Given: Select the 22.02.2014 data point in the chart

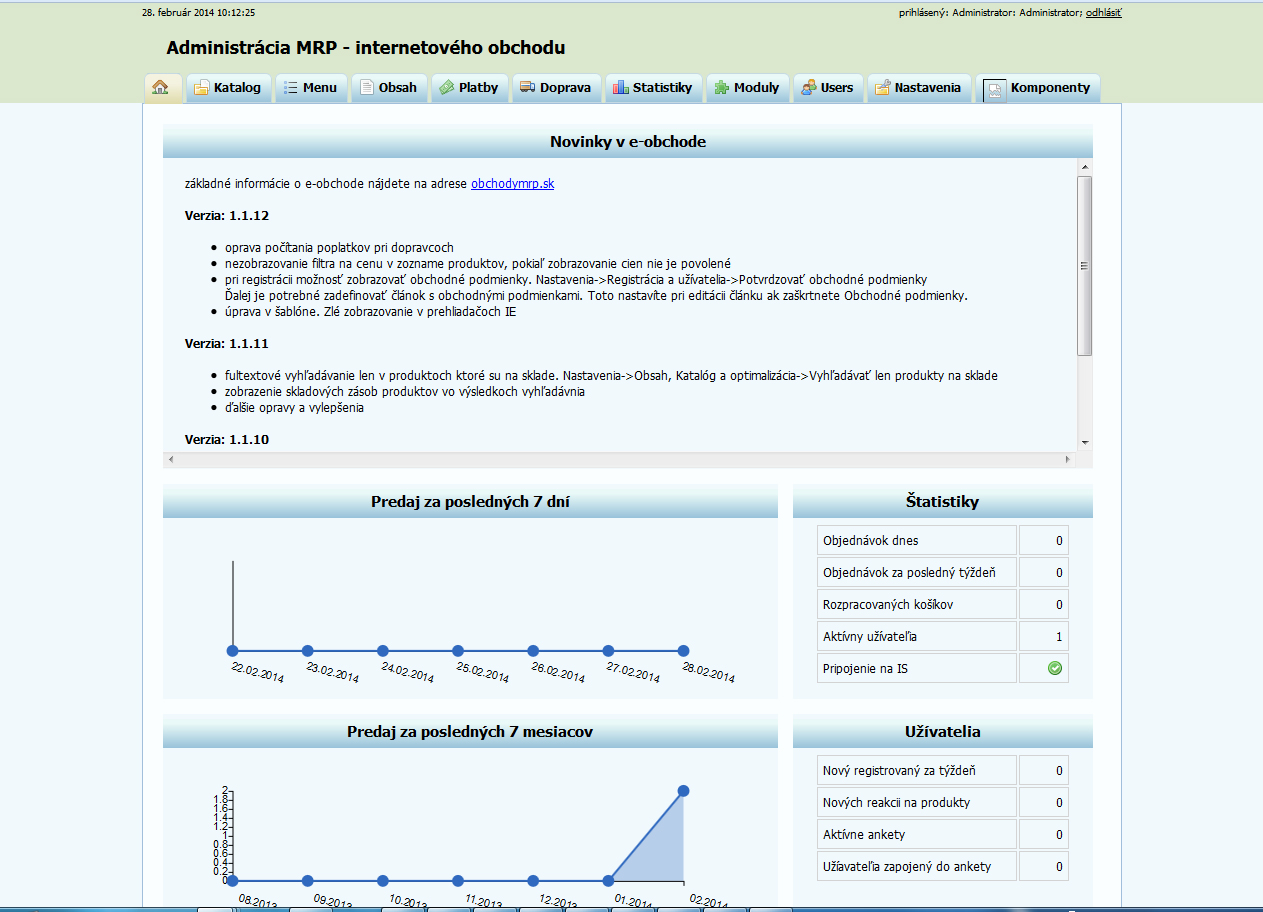Looking at the screenshot, I should pyautogui.click(x=233, y=651).
